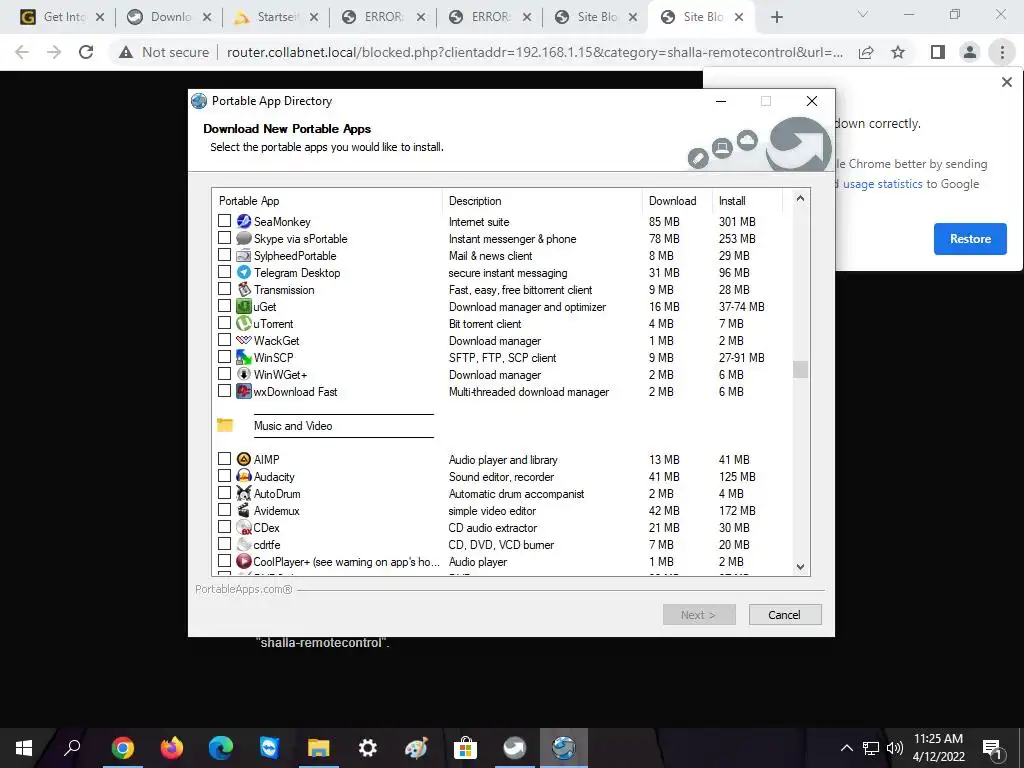Click Restore in the Chrome popup
Screen dimensions: 1024x768
click(x=970, y=238)
